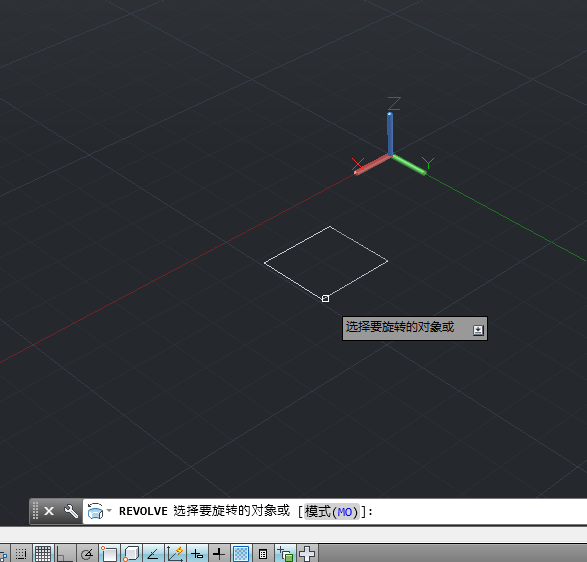587x562 pixels.
Task: Toggle Quick Properties icon
Action: pyautogui.click(x=263, y=554)
